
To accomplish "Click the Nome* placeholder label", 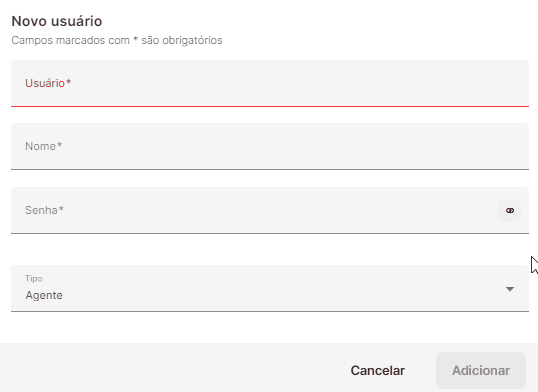I will point(44,146).
